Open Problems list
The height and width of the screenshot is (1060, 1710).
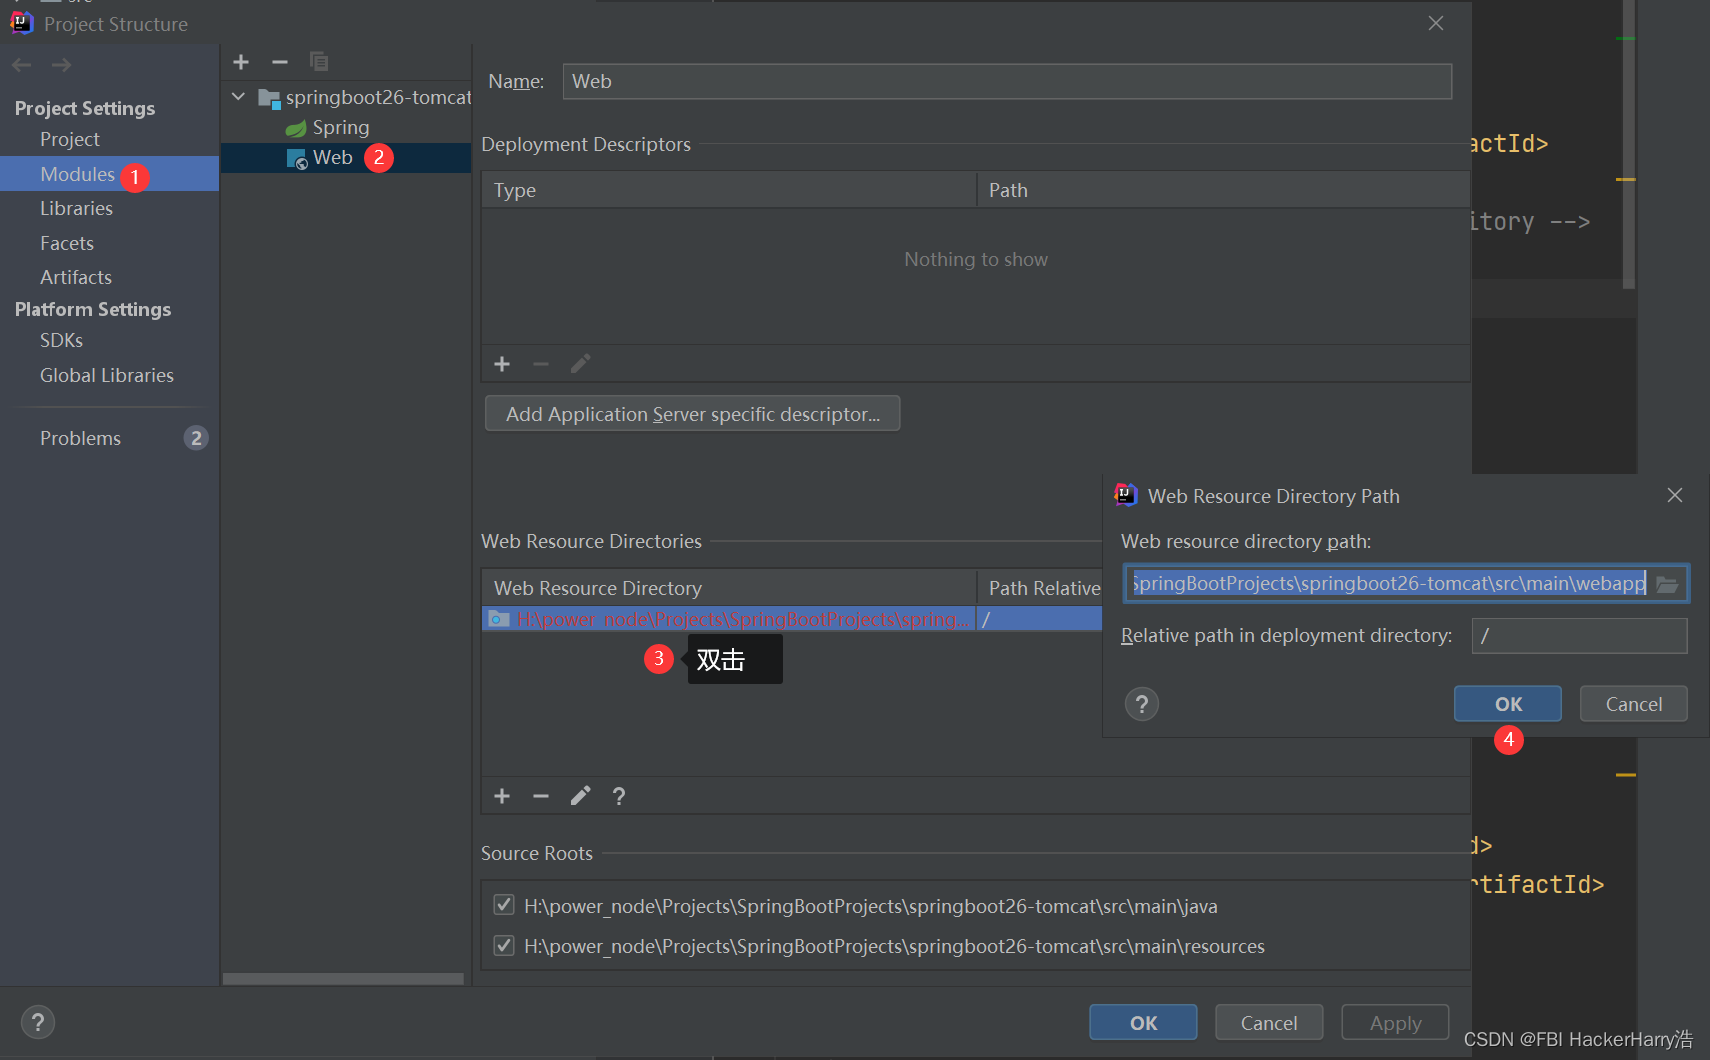80,438
